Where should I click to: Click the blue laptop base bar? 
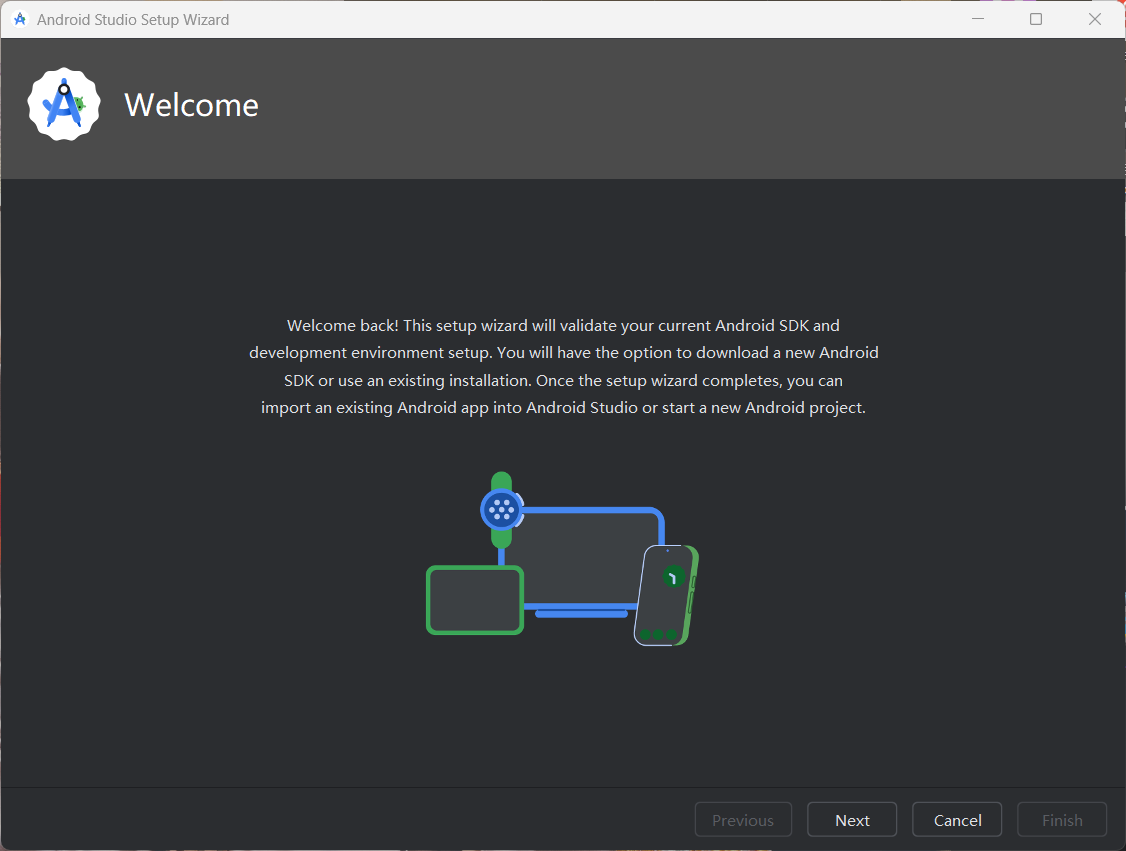tap(581, 613)
